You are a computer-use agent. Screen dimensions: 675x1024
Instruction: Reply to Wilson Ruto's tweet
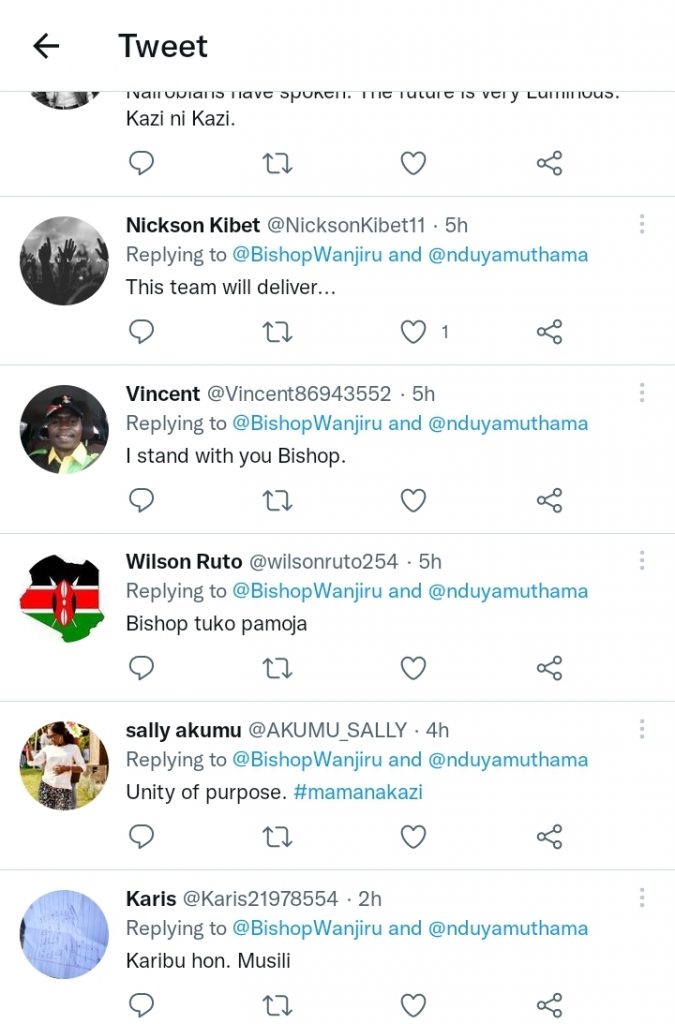coord(142,667)
